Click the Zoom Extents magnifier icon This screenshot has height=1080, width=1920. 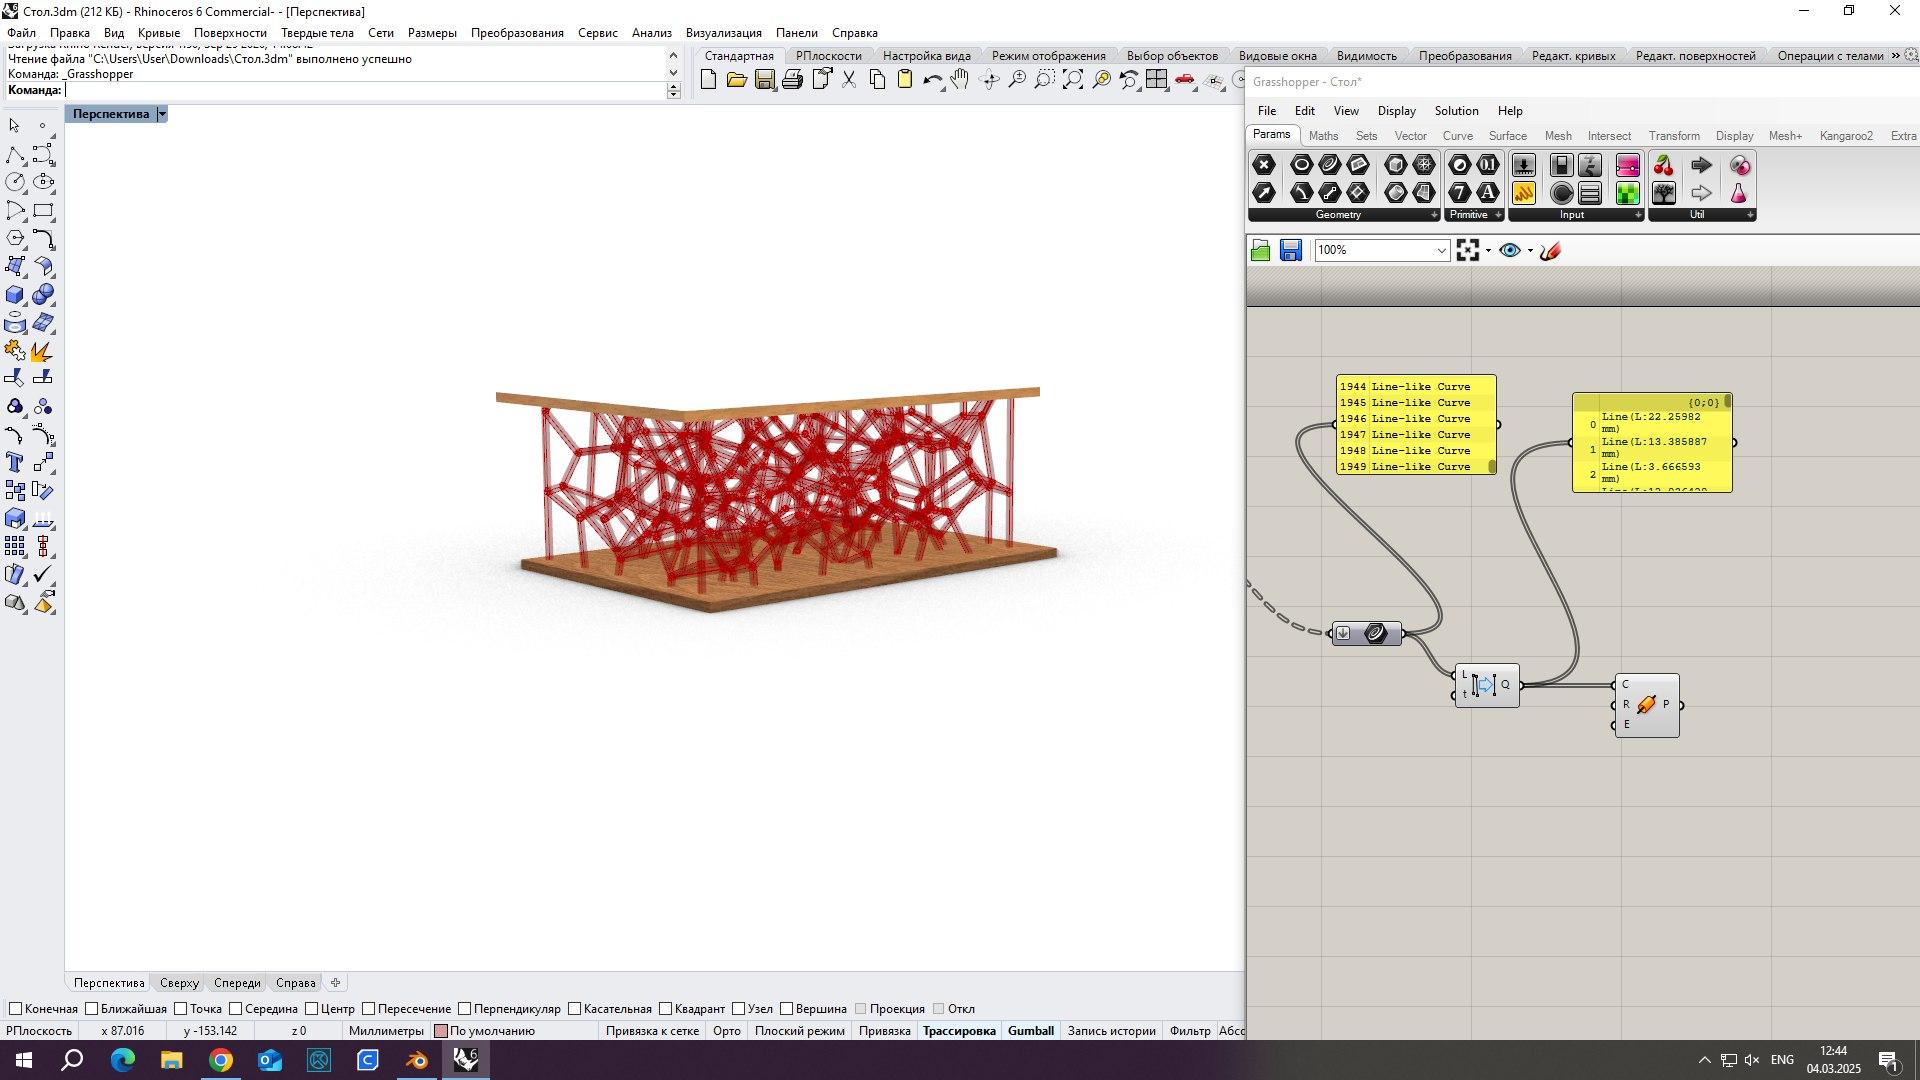tap(1073, 80)
